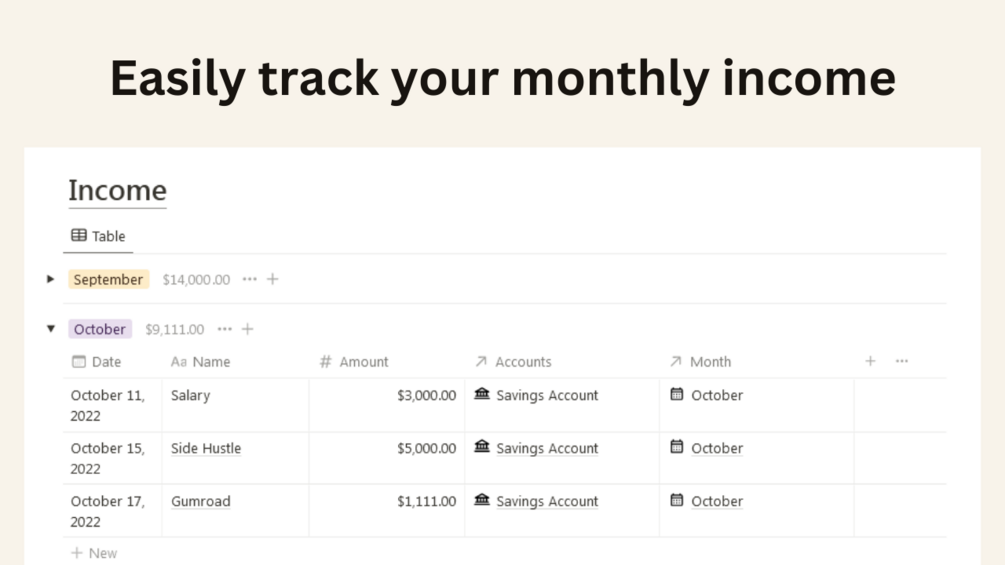This screenshot has width=1005, height=565.
Task: Open the Side Hustle entry page
Action: pyautogui.click(x=206, y=448)
